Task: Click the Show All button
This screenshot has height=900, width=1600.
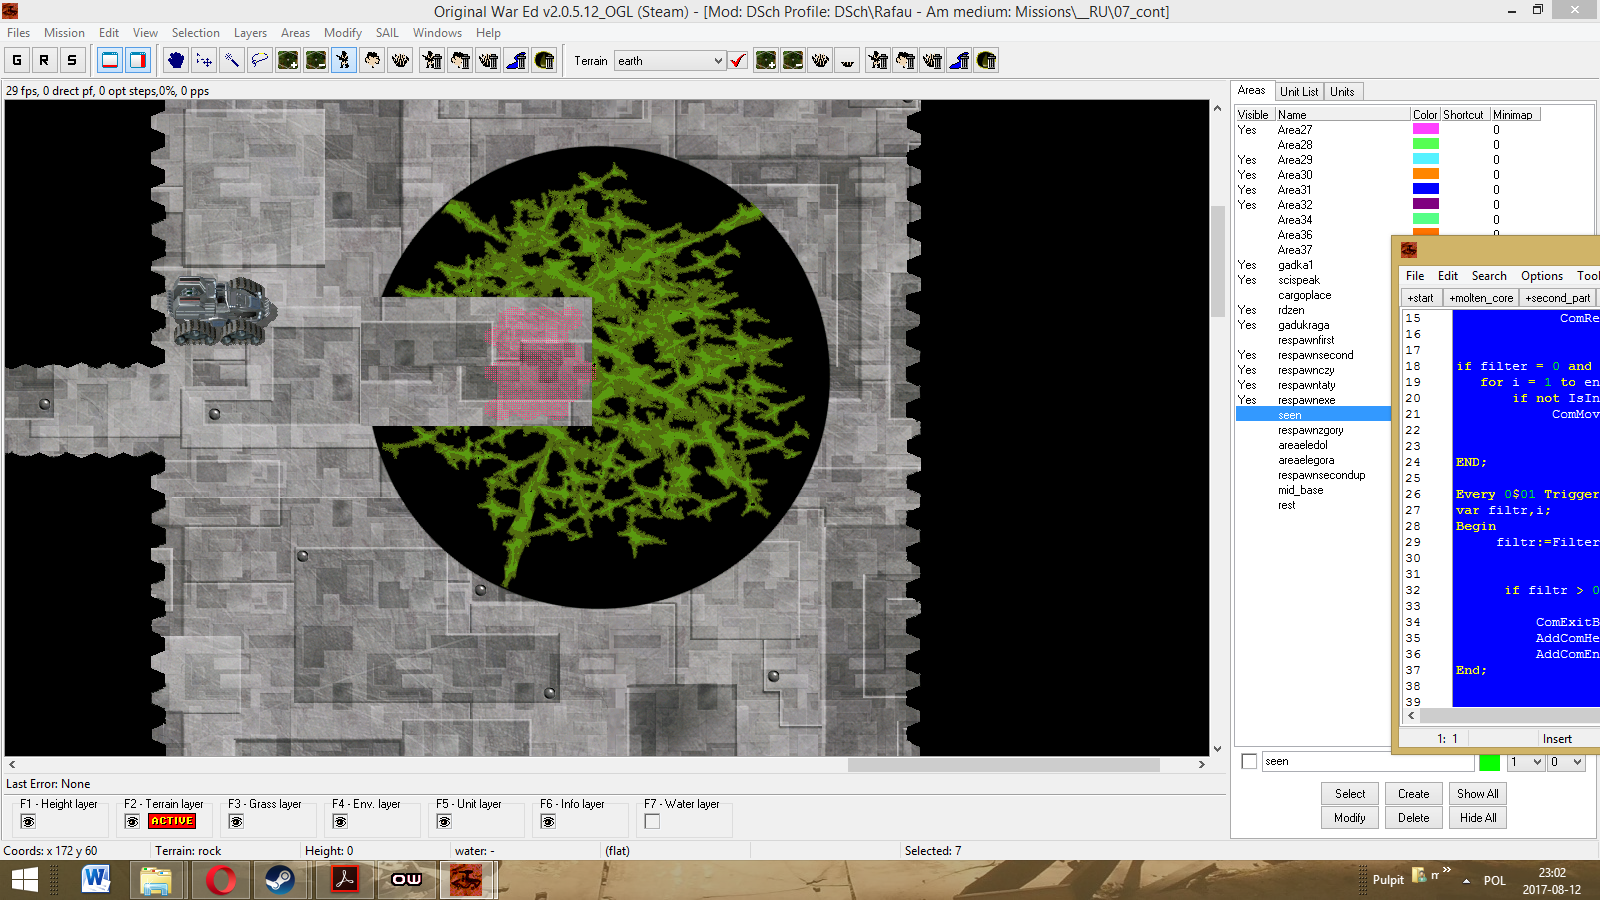Action: (x=1478, y=794)
